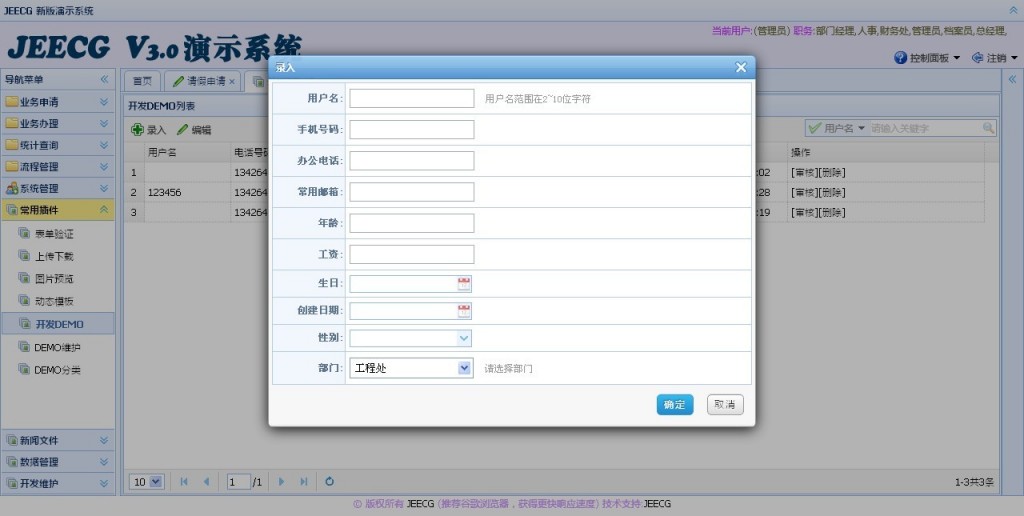Viewport: 1024px width, 516px height.
Task: Confirm the form with 确定 button
Action: (x=675, y=404)
